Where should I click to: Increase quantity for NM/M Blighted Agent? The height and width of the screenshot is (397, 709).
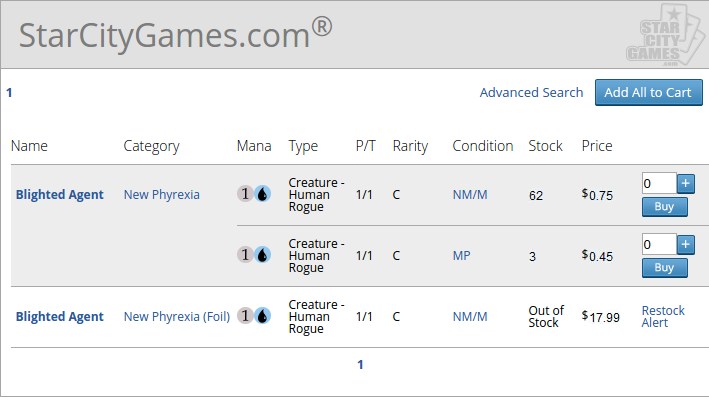click(x=685, y=184)
